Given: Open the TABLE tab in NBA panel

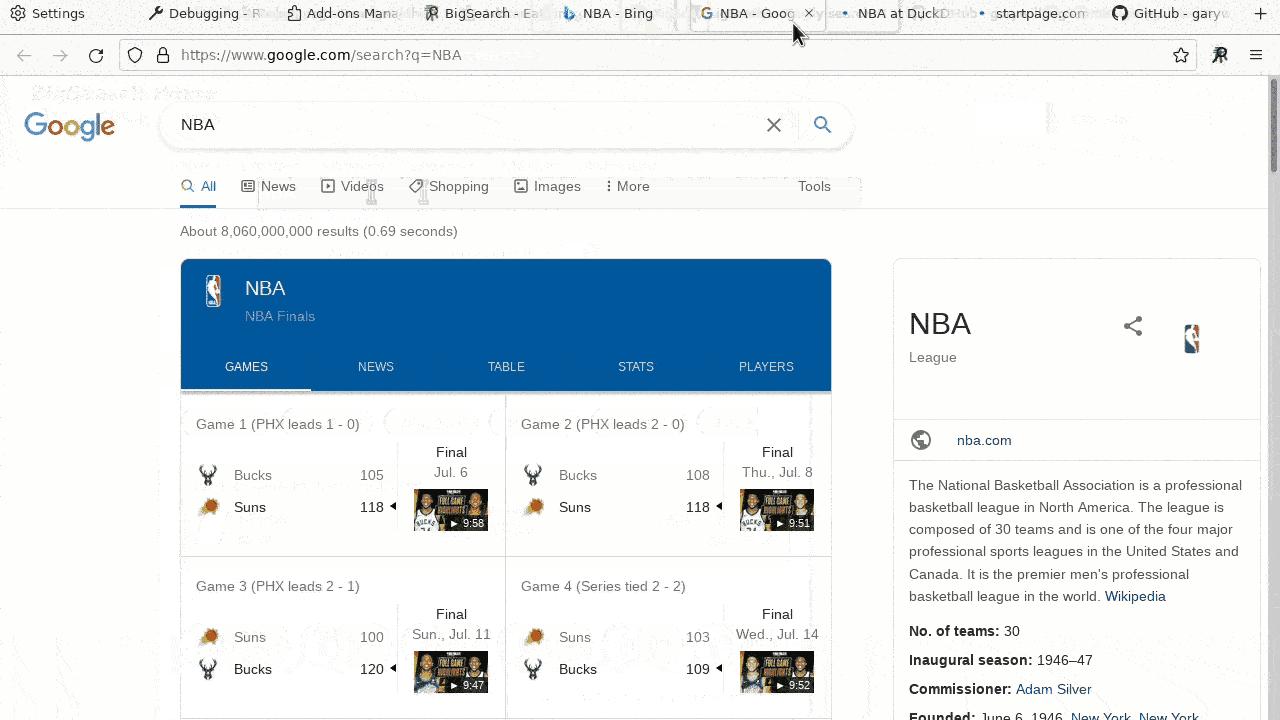Looking at the screenshot, I should (x=506, y=367).
